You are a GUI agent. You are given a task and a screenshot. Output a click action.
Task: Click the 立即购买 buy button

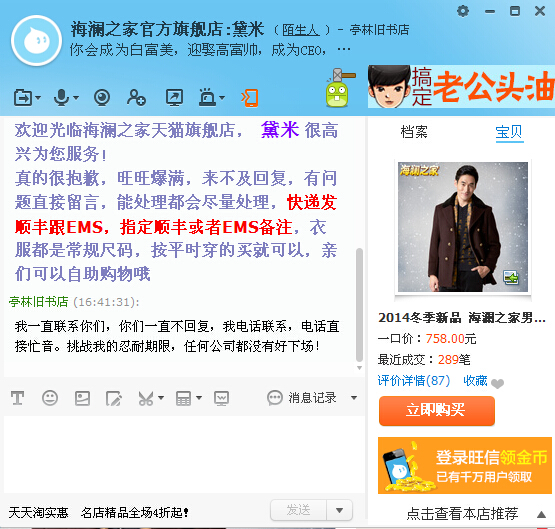pos(436,410)
